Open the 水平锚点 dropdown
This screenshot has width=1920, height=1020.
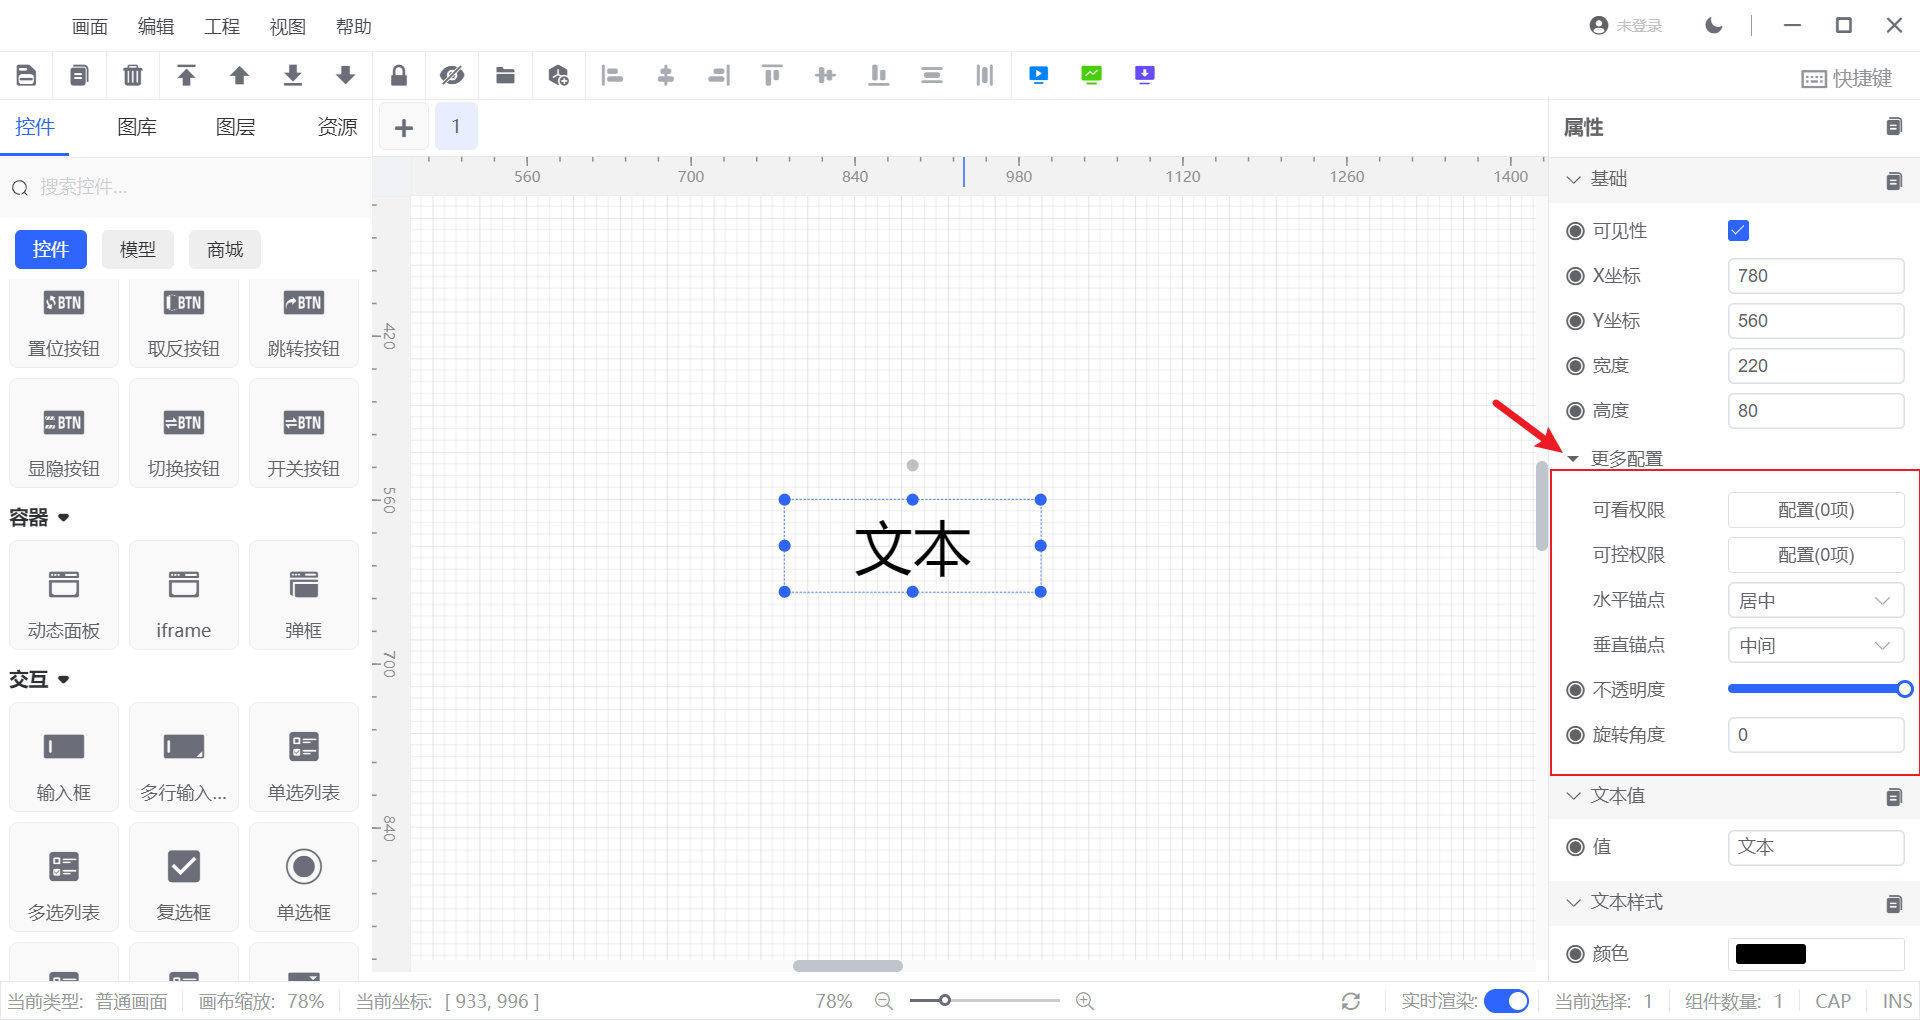tap(1815, 601)
